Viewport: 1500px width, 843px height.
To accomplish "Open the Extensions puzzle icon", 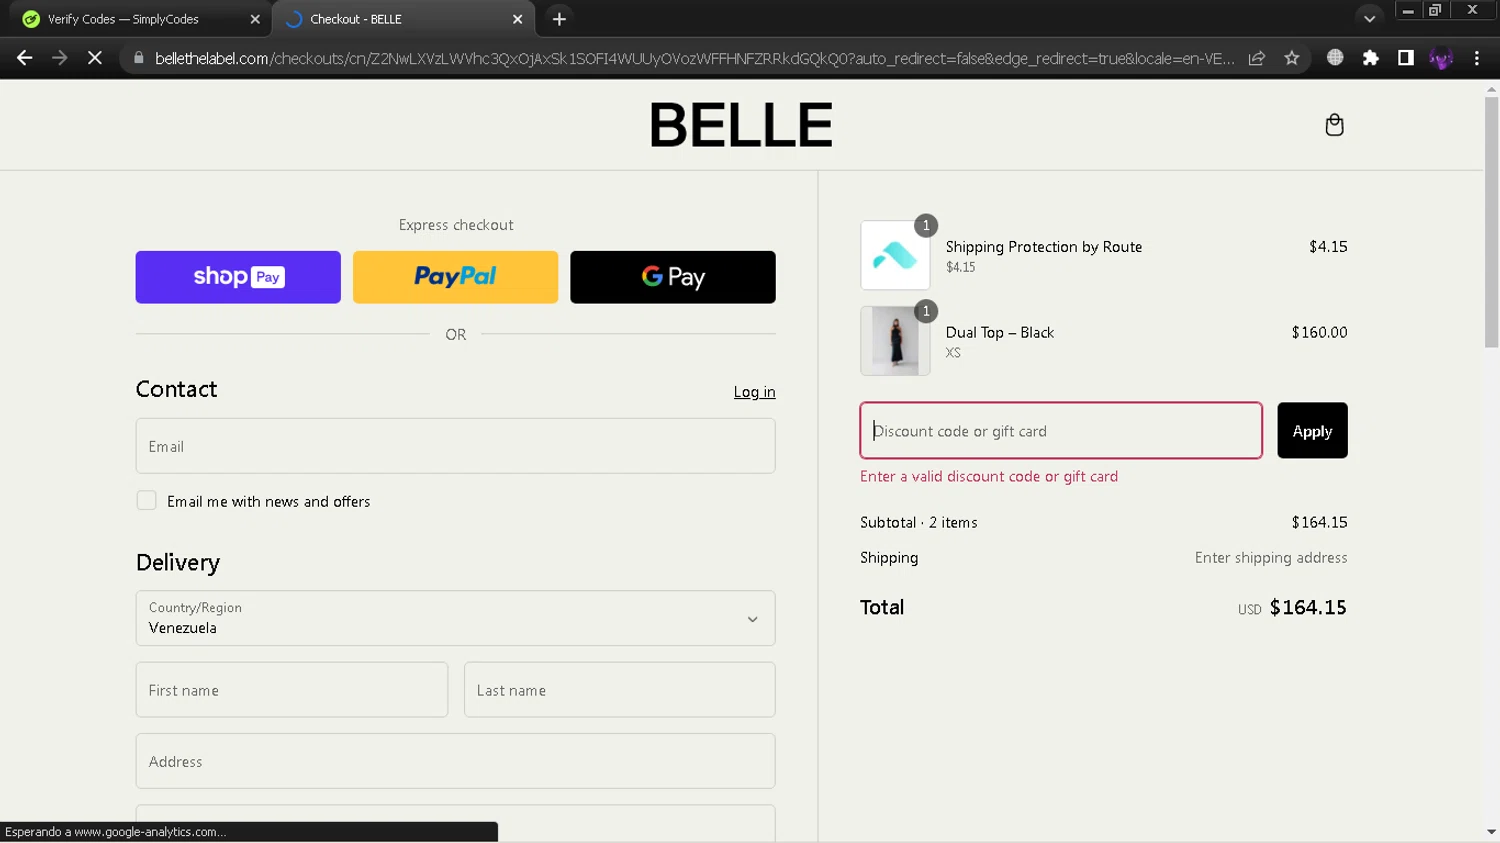I will coord(1371,58).
